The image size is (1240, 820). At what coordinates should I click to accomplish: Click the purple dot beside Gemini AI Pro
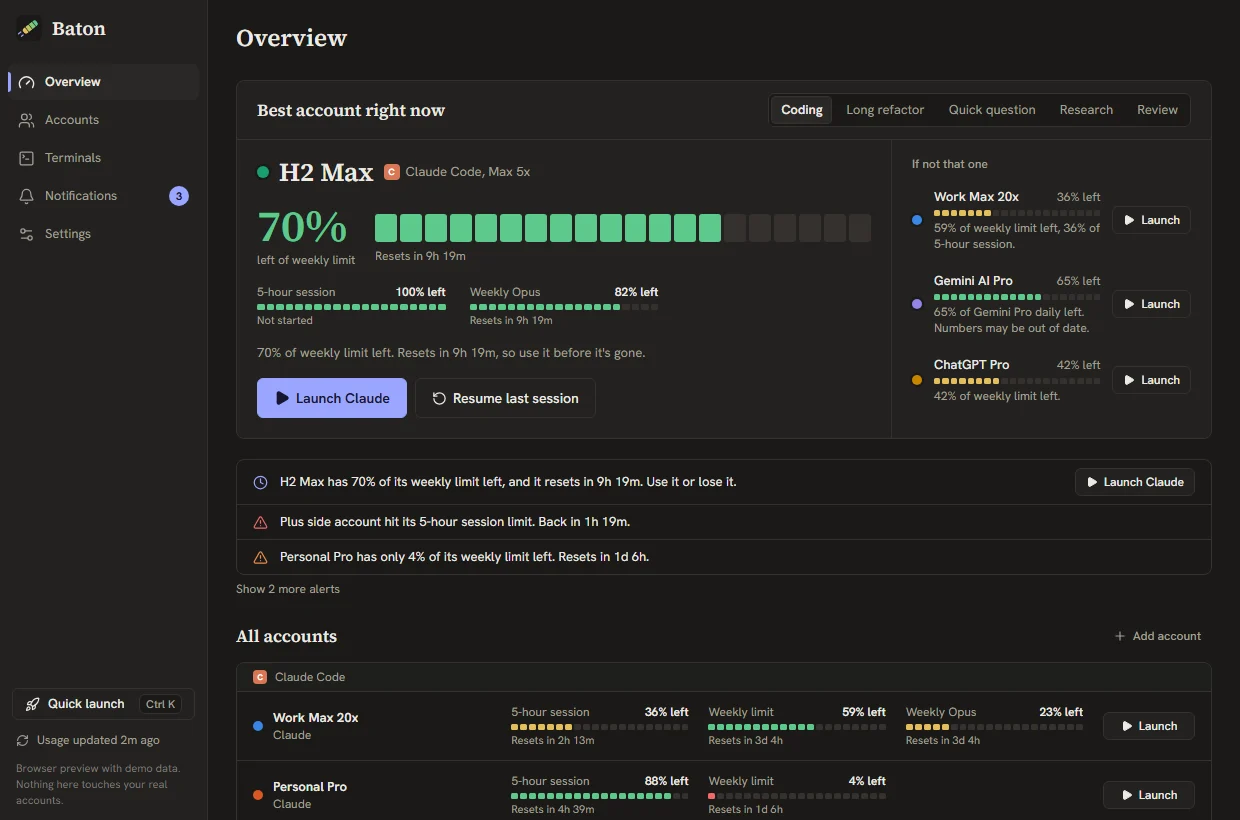[x=917, y=304]
